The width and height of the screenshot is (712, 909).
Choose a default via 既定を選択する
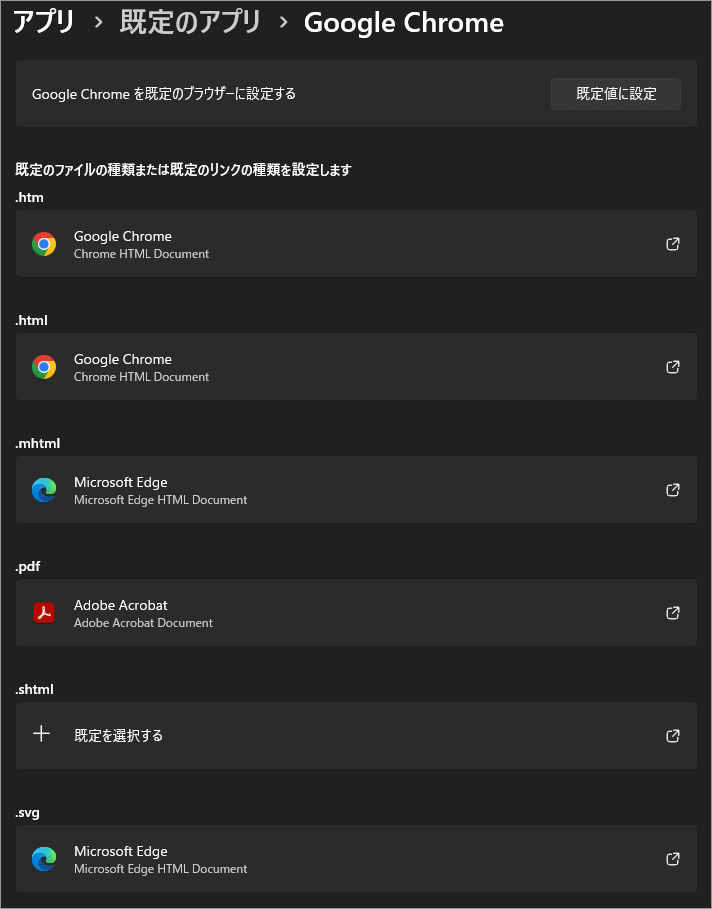(x=118, y=736)
